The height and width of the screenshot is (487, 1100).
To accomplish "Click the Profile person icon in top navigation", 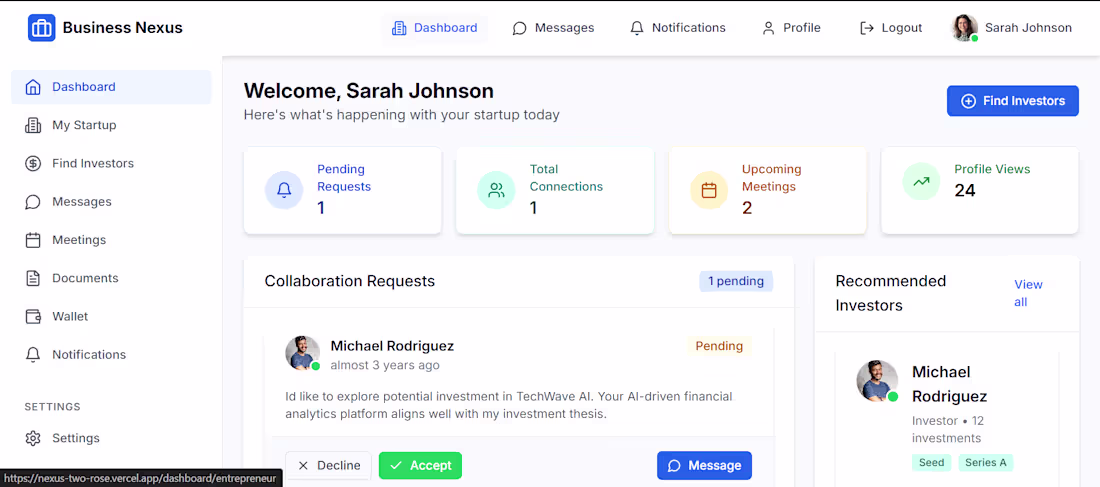I will [768, 28].
